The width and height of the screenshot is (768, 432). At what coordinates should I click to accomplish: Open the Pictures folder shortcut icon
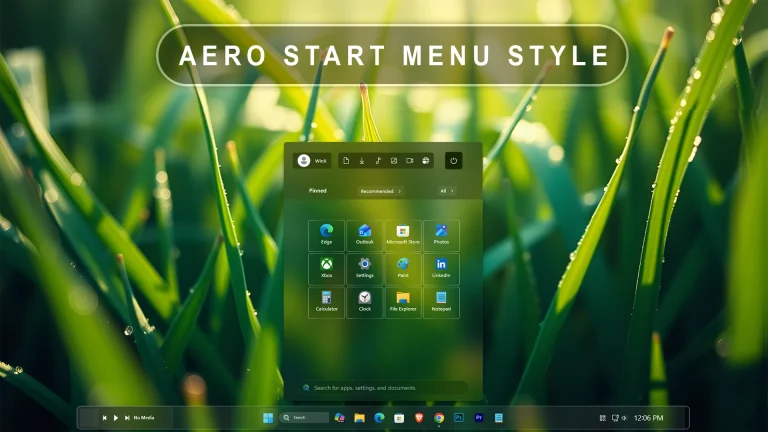coord(394,161)
